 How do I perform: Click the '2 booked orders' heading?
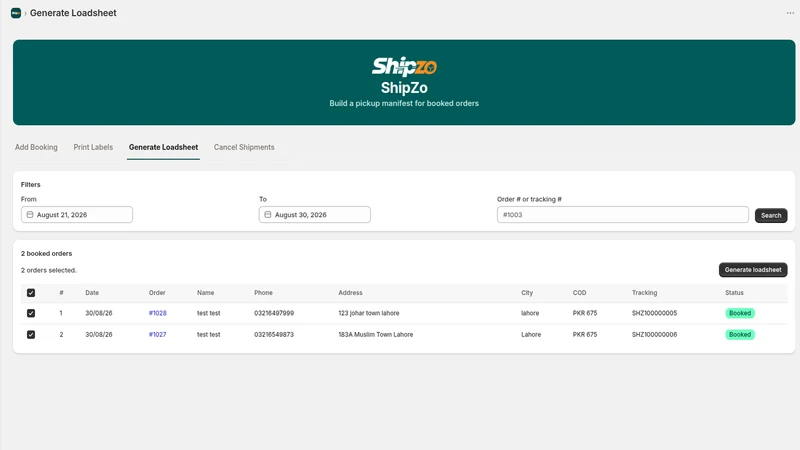tap(46, 254)
